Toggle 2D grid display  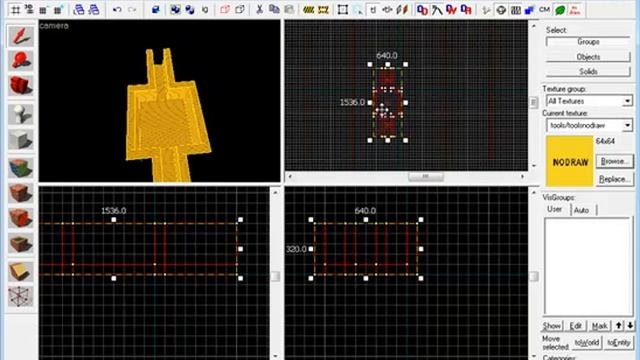(15, 9)
